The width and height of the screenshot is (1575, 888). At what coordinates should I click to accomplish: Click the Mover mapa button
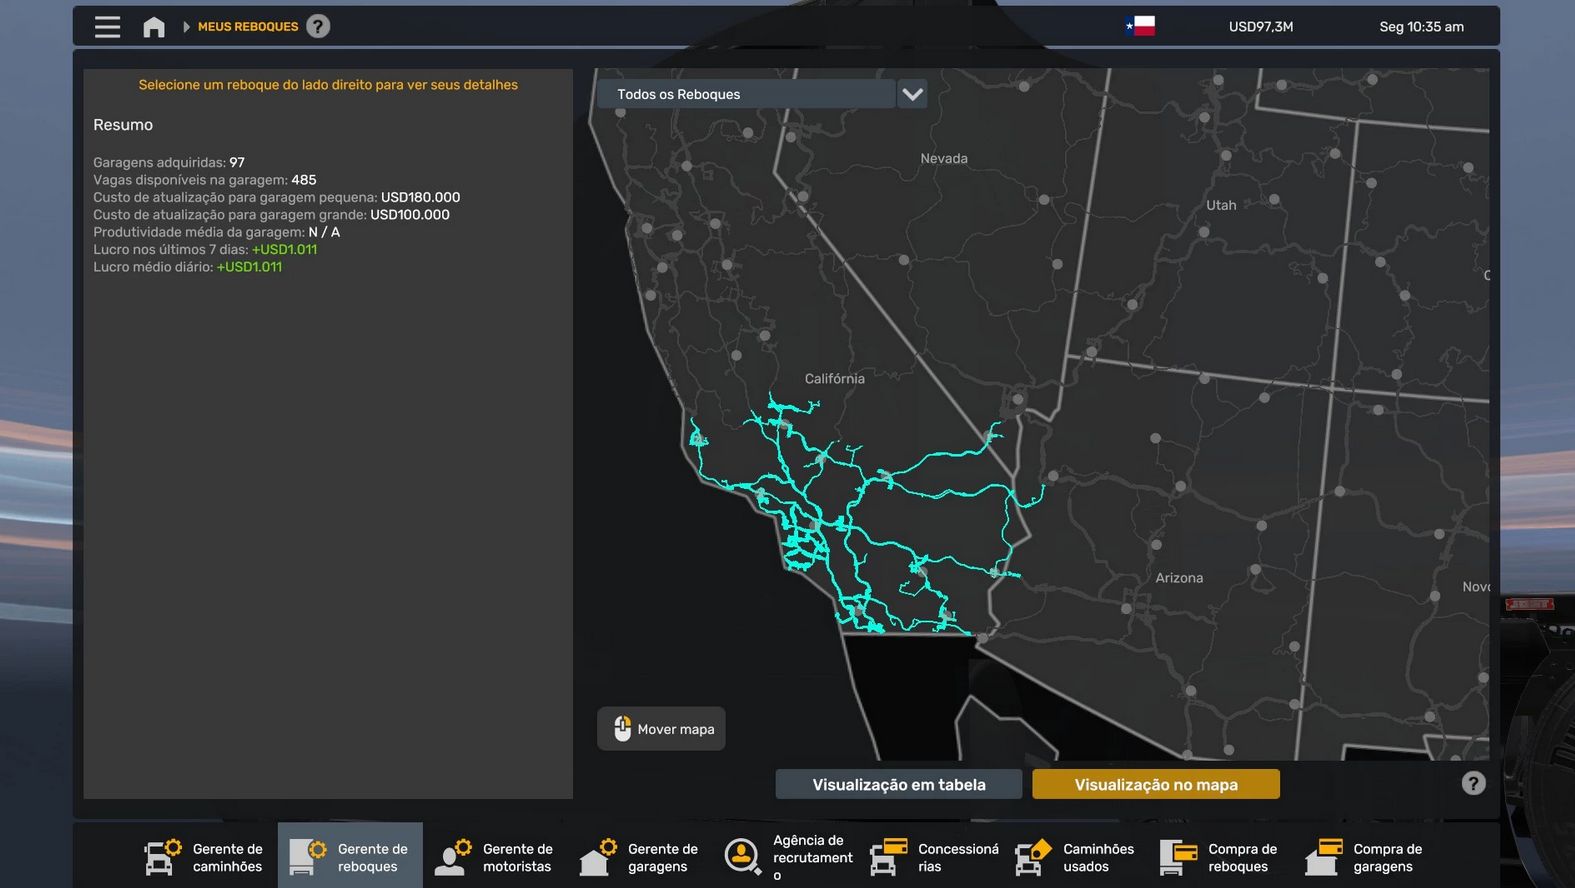662,729
